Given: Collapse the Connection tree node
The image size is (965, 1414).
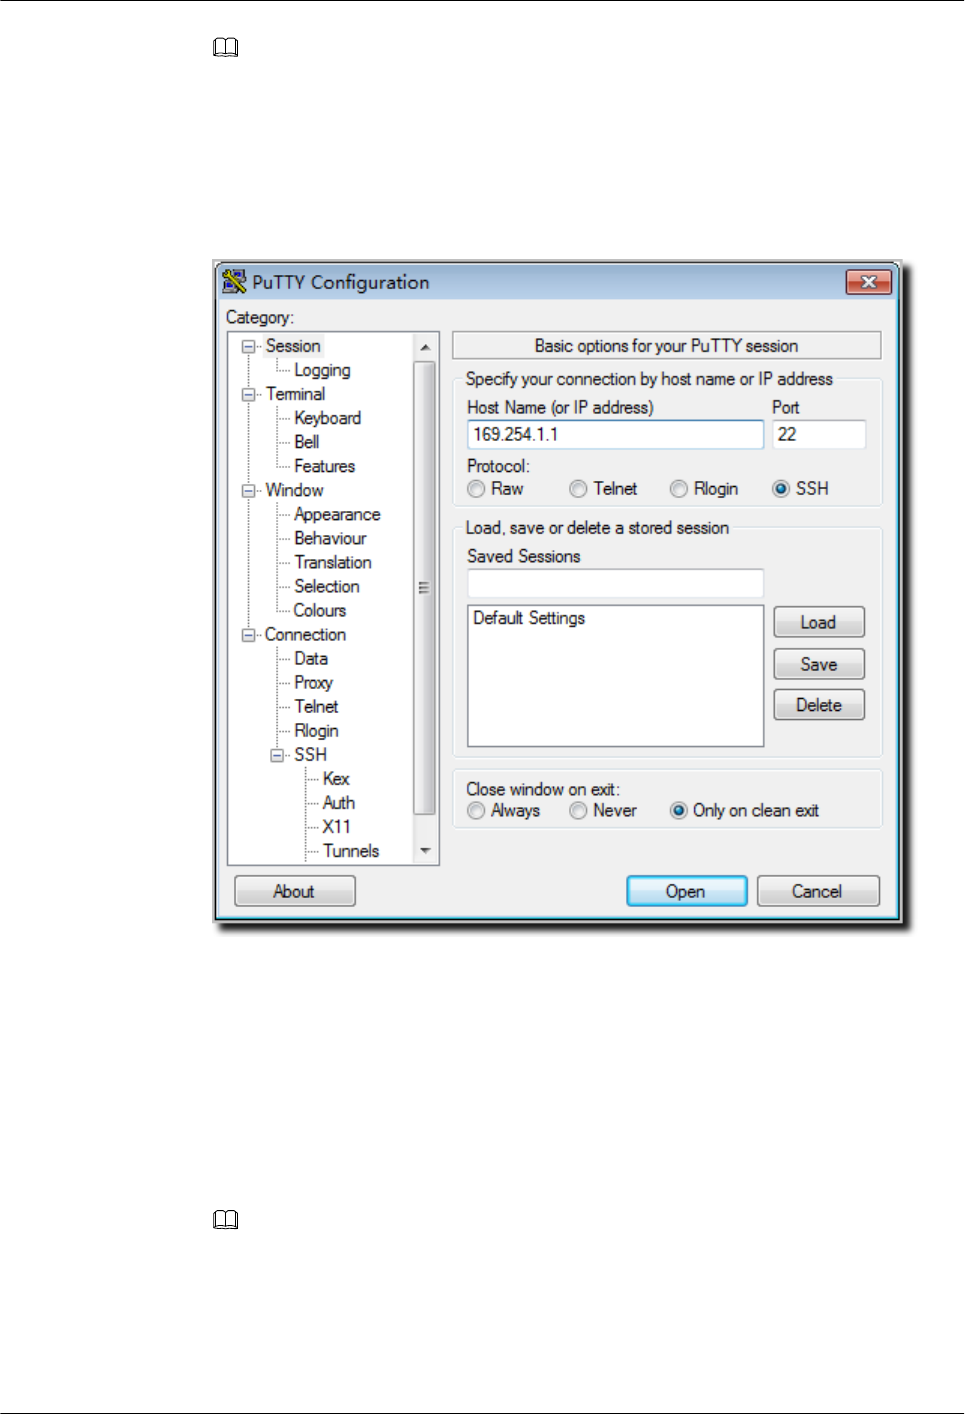Looking at the screenshot, I should (248, 635).
